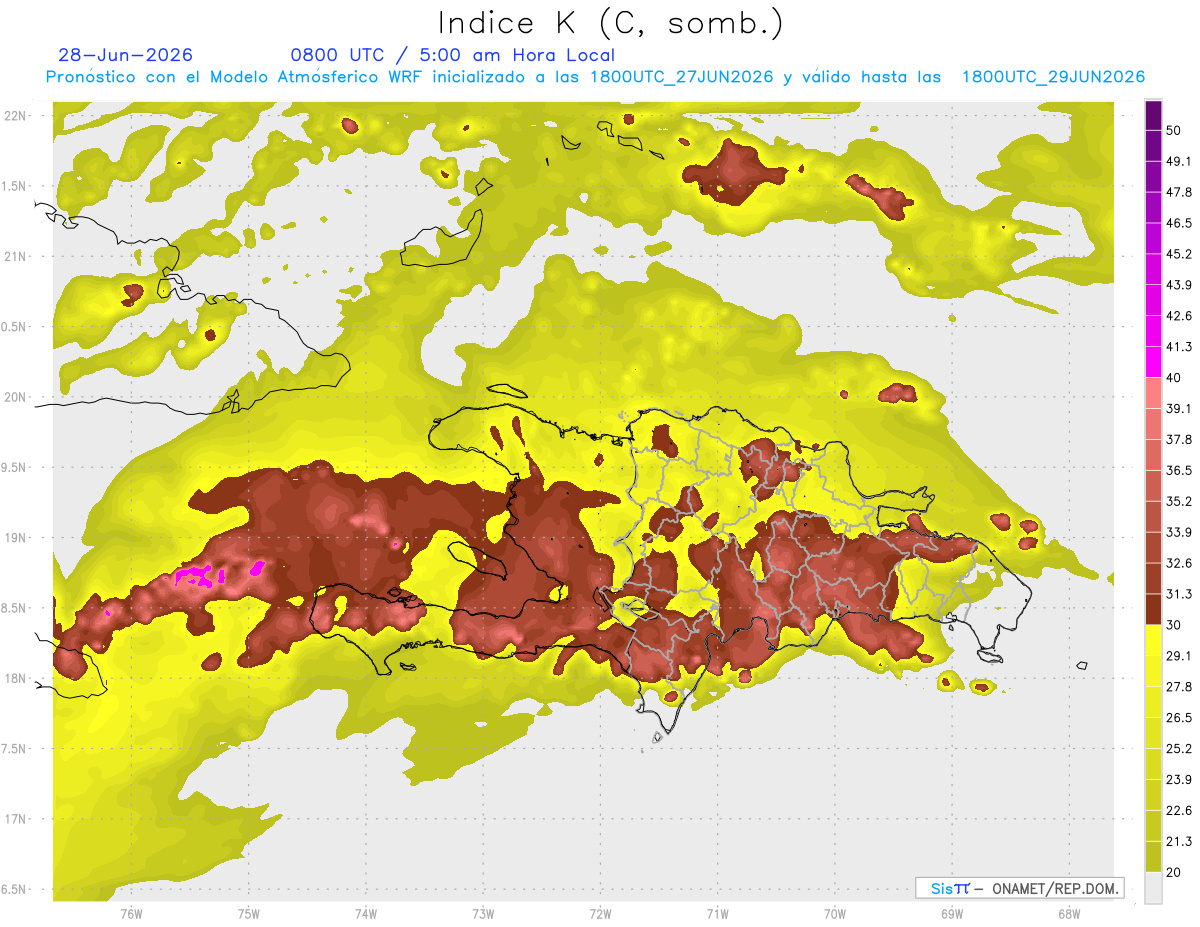
Task: Click the colorbar value label "23.9"
Action: pos(1178,779)
